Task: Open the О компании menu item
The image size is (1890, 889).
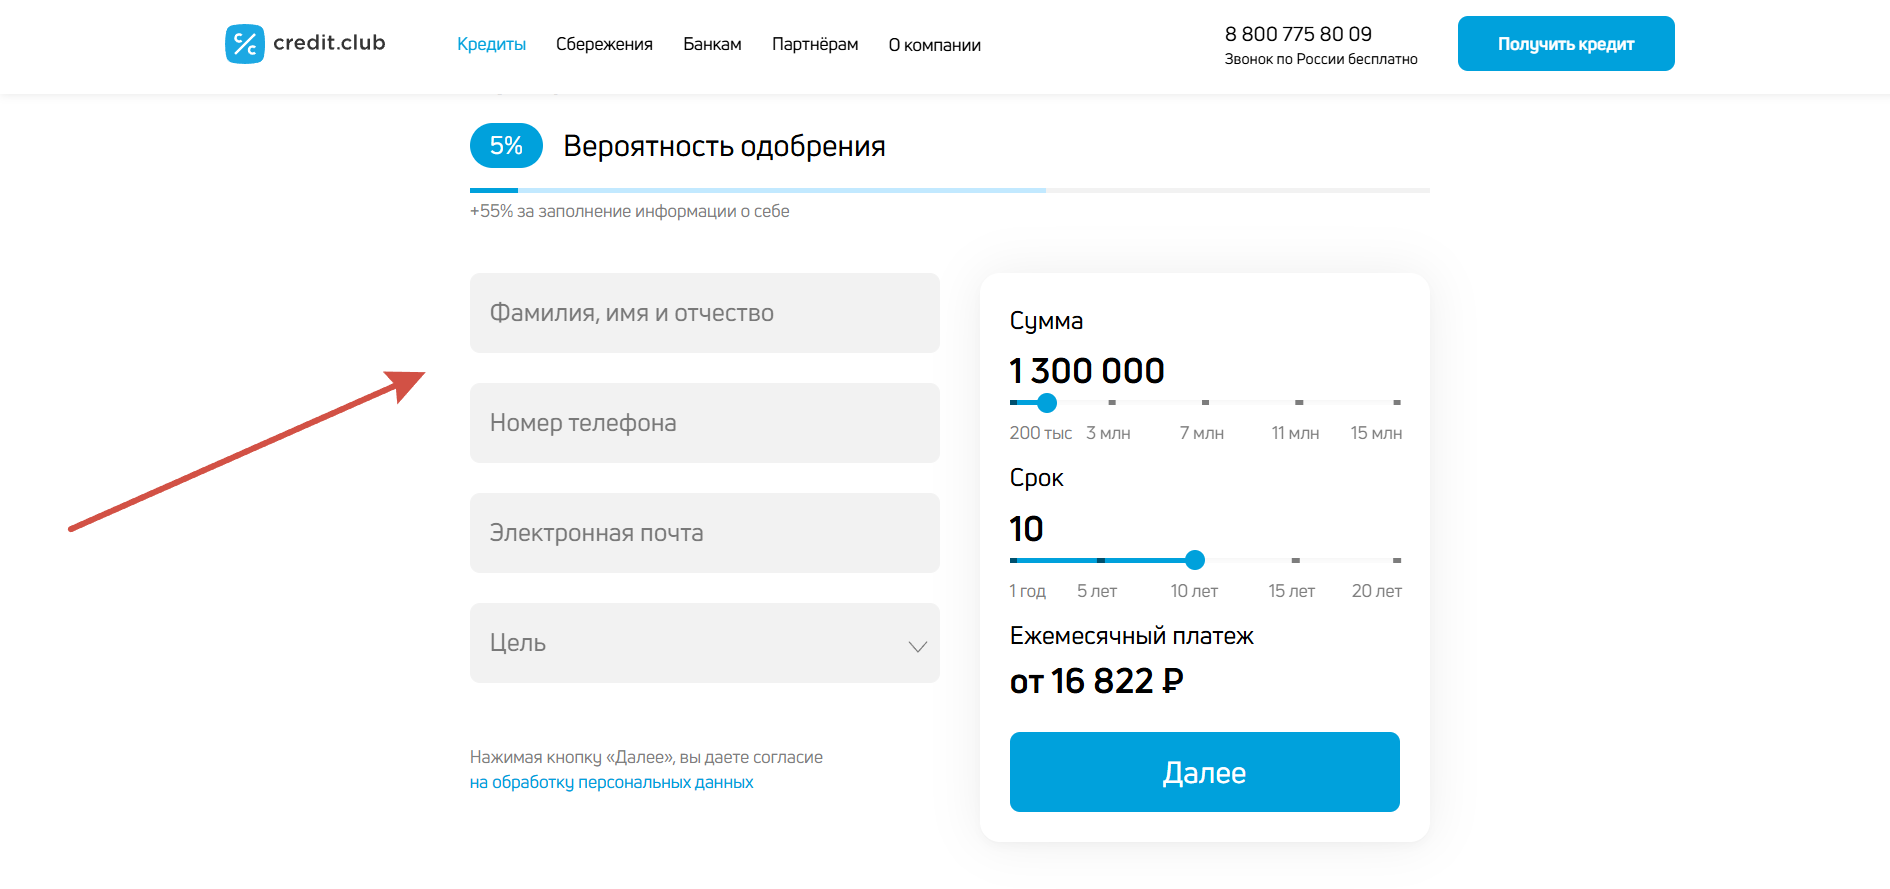Action: [x=934, y=45]
